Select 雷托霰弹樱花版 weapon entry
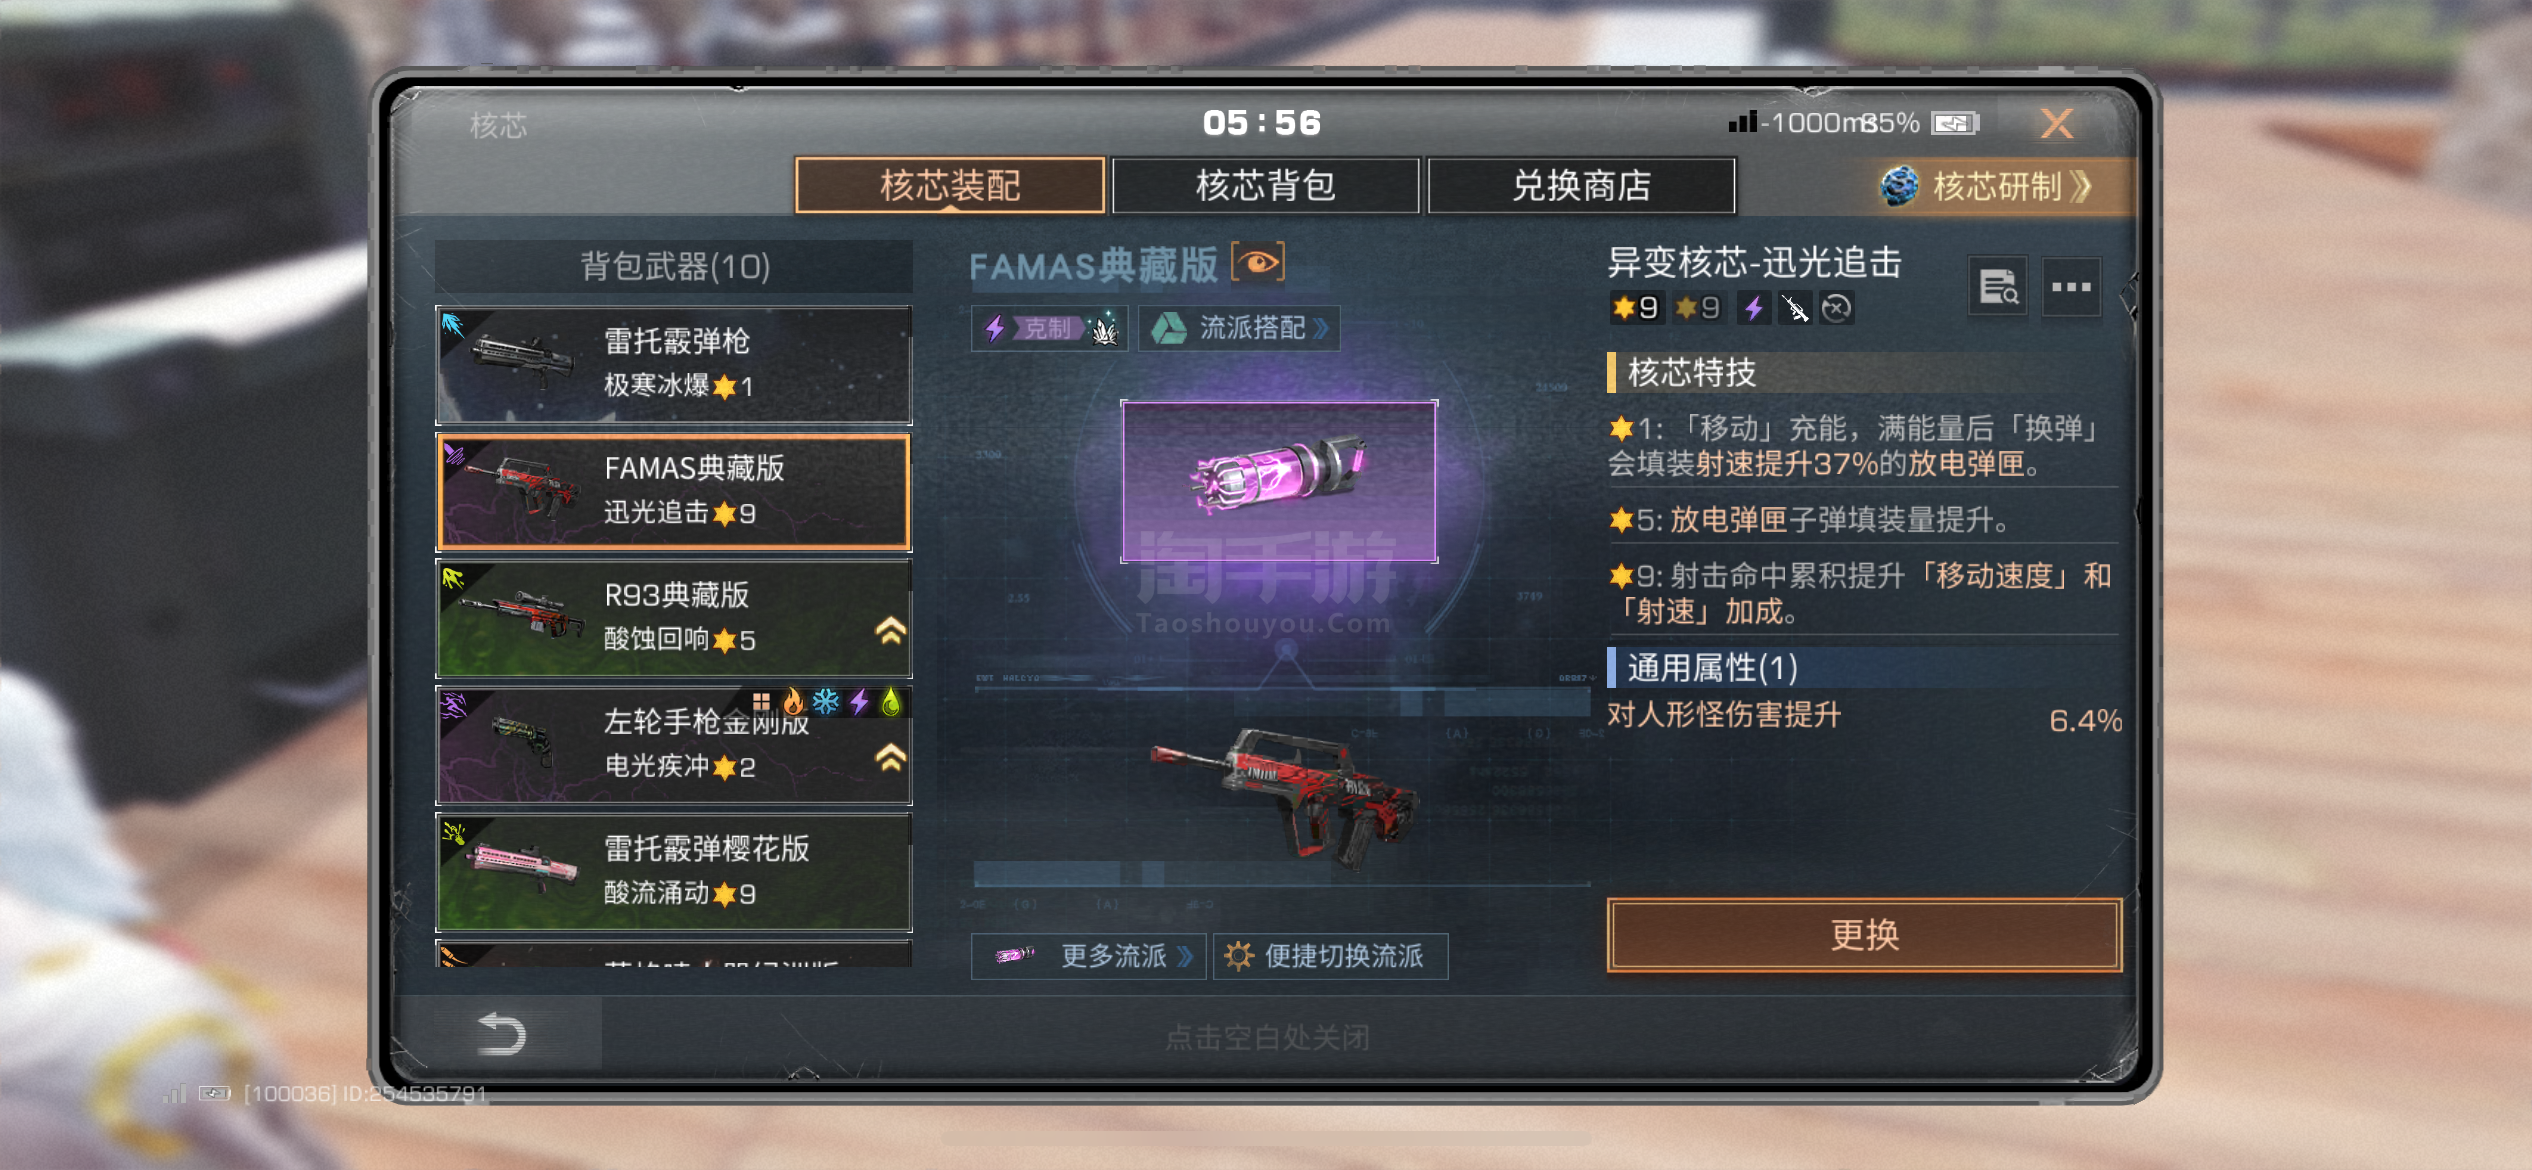Screen dimensions: 2532x1170 (674, 872)
